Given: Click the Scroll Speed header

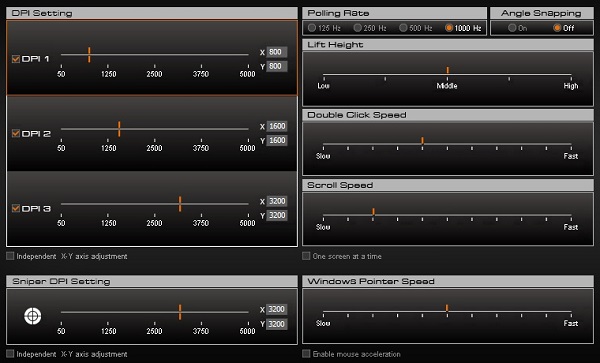Looking at the screenshot, I should tap(448, 186).
